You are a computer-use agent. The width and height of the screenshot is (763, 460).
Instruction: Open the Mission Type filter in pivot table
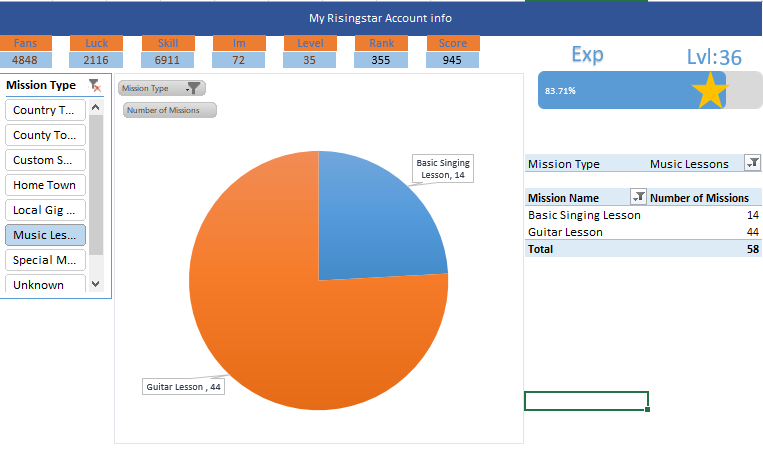(752, 163)
